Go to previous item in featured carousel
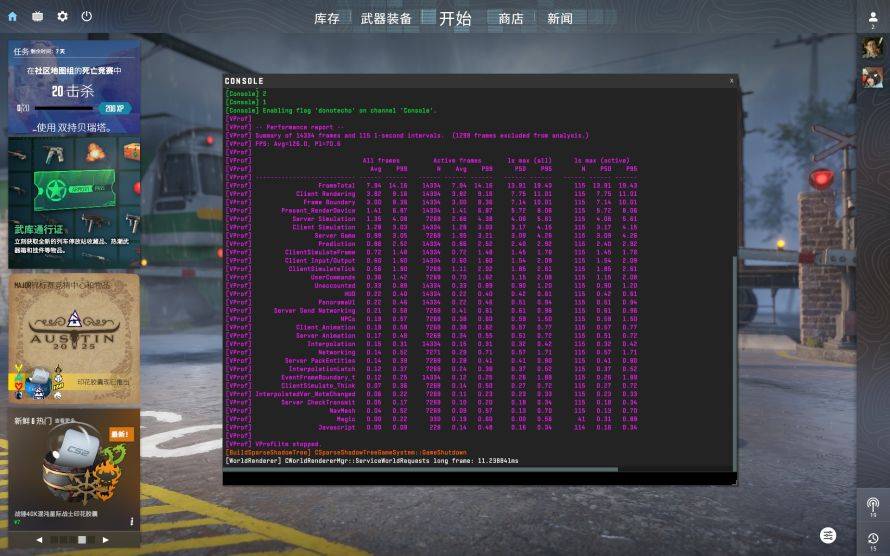This screenshot has height=556, width=890. pos(41,540)
